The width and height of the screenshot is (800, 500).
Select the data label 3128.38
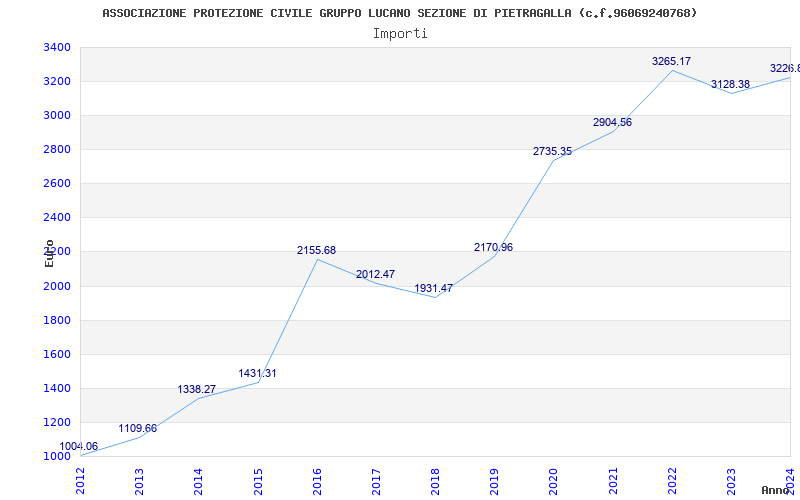pos(731,85)
